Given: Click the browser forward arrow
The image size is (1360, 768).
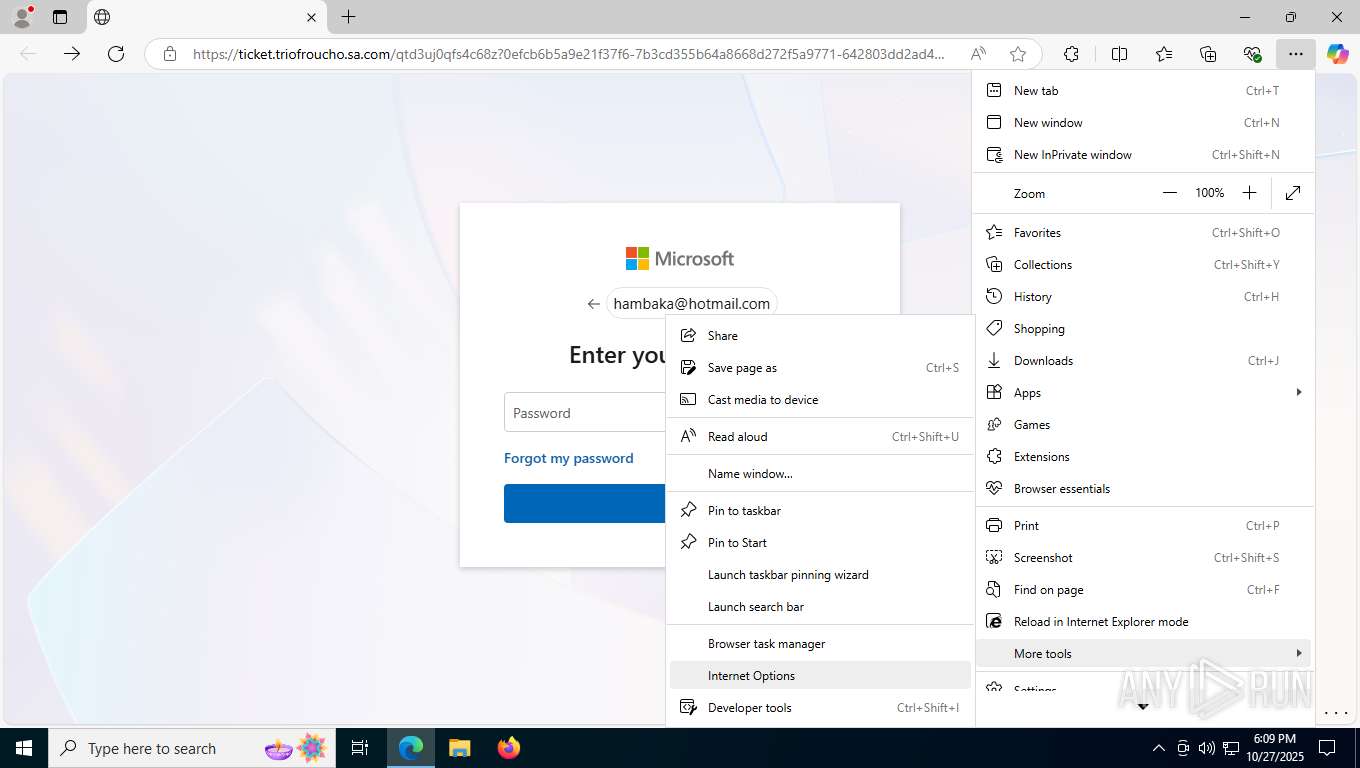Looking at the screenshot, I should 72,54.
